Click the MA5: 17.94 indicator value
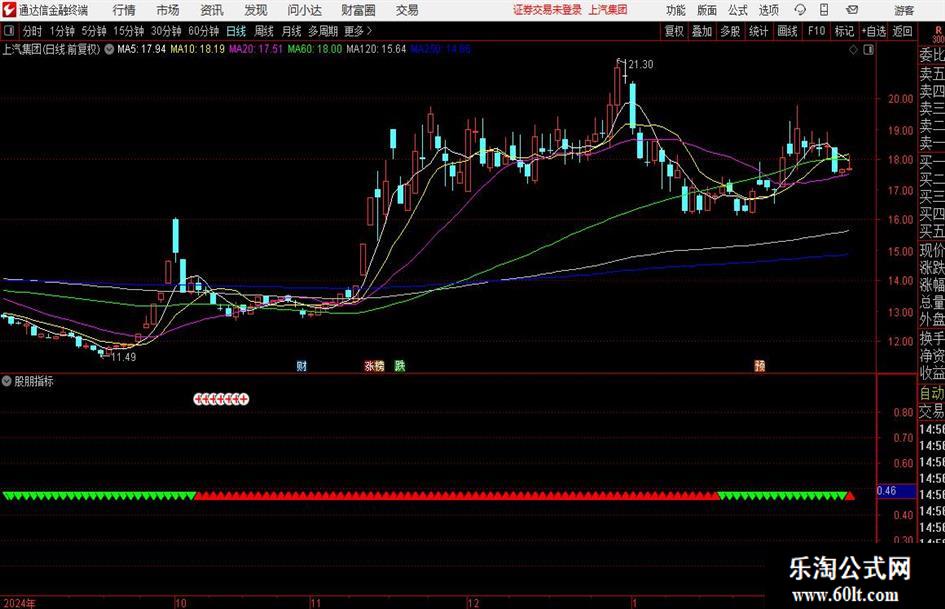This screenshot has height=609, width=945. pyautogui.click(x=141, y=49)
